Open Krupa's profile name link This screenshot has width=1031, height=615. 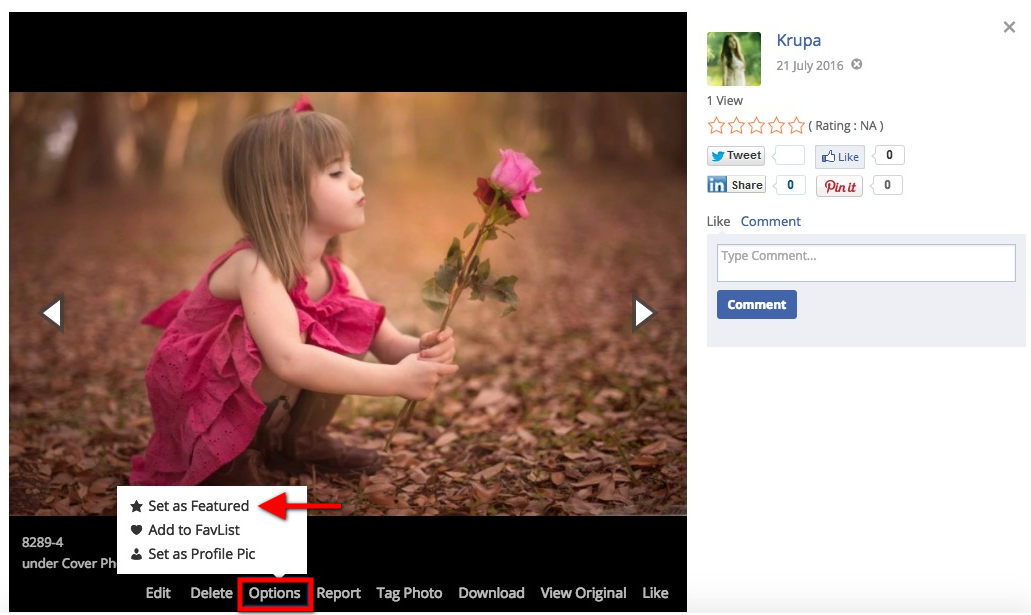tap(798, 41)
